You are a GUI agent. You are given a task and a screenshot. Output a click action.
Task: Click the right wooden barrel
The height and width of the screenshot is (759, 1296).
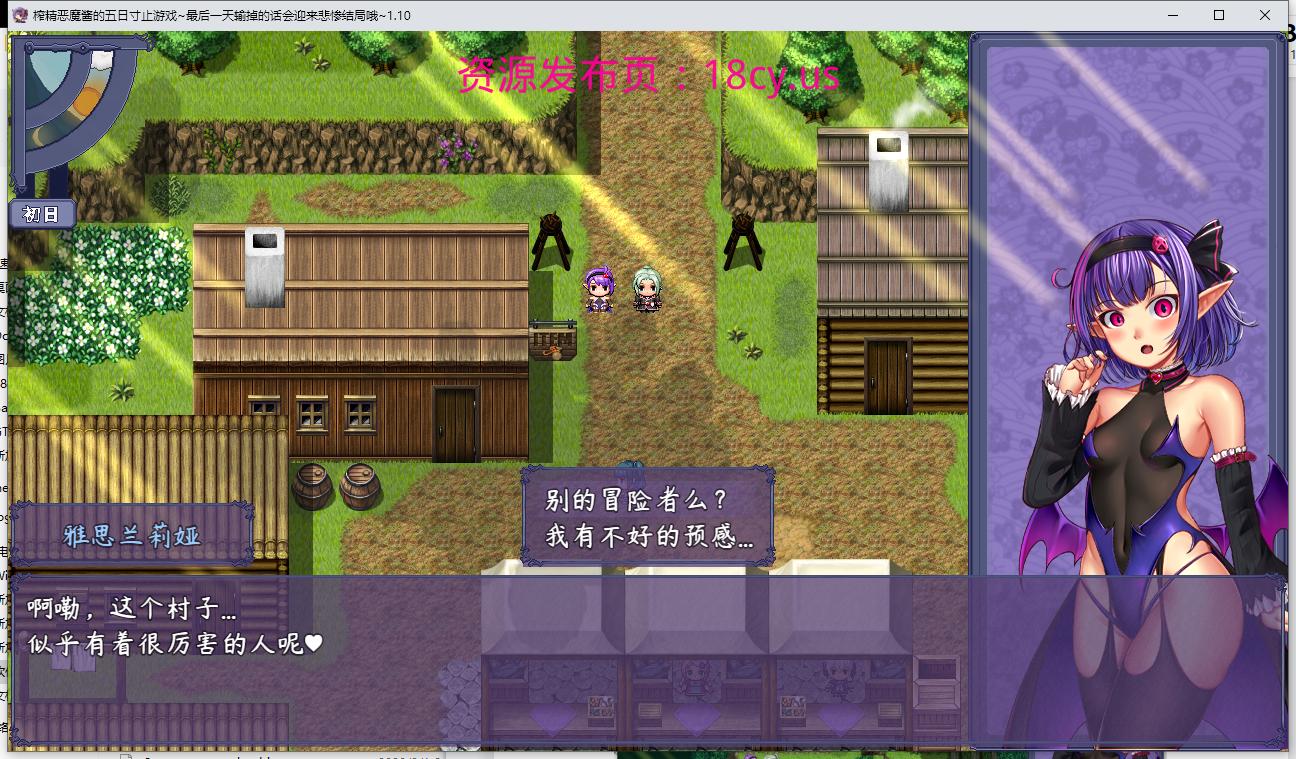(360, 486)
